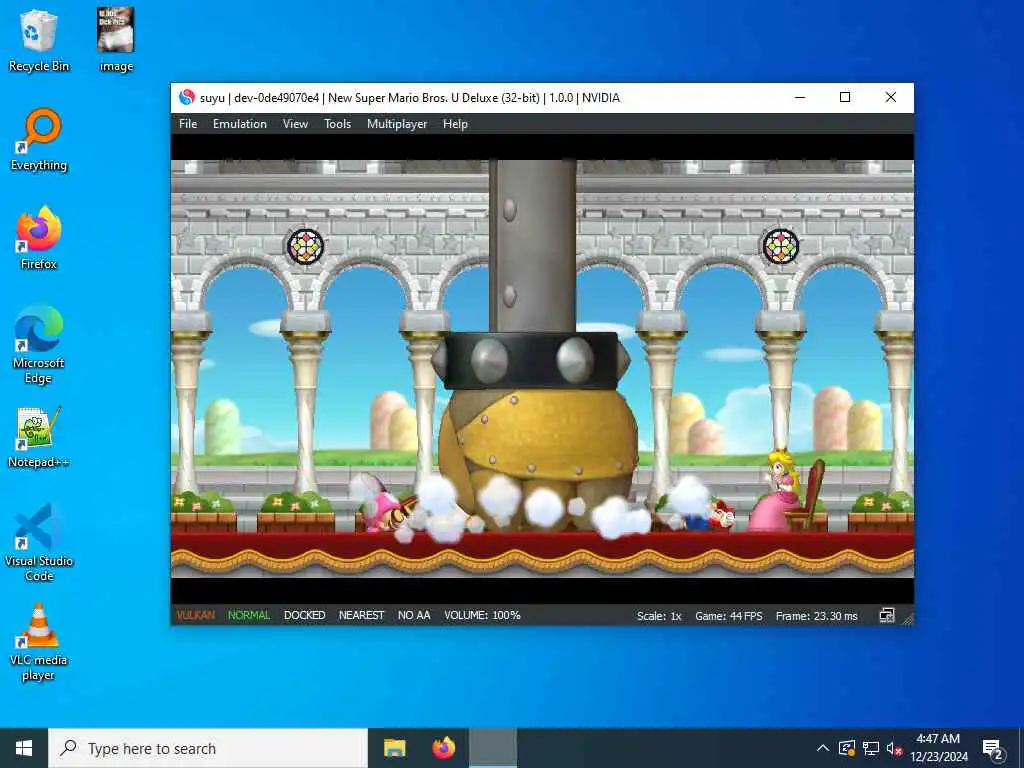Close the suyu emulator window

891,97
